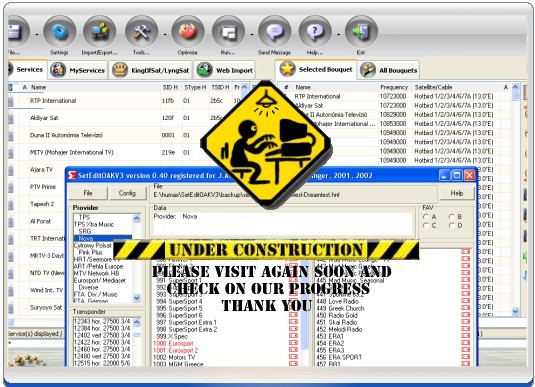535x387 pixels.
Task: Select the highlighted Nova provider
Action: [x=103, y=238]
